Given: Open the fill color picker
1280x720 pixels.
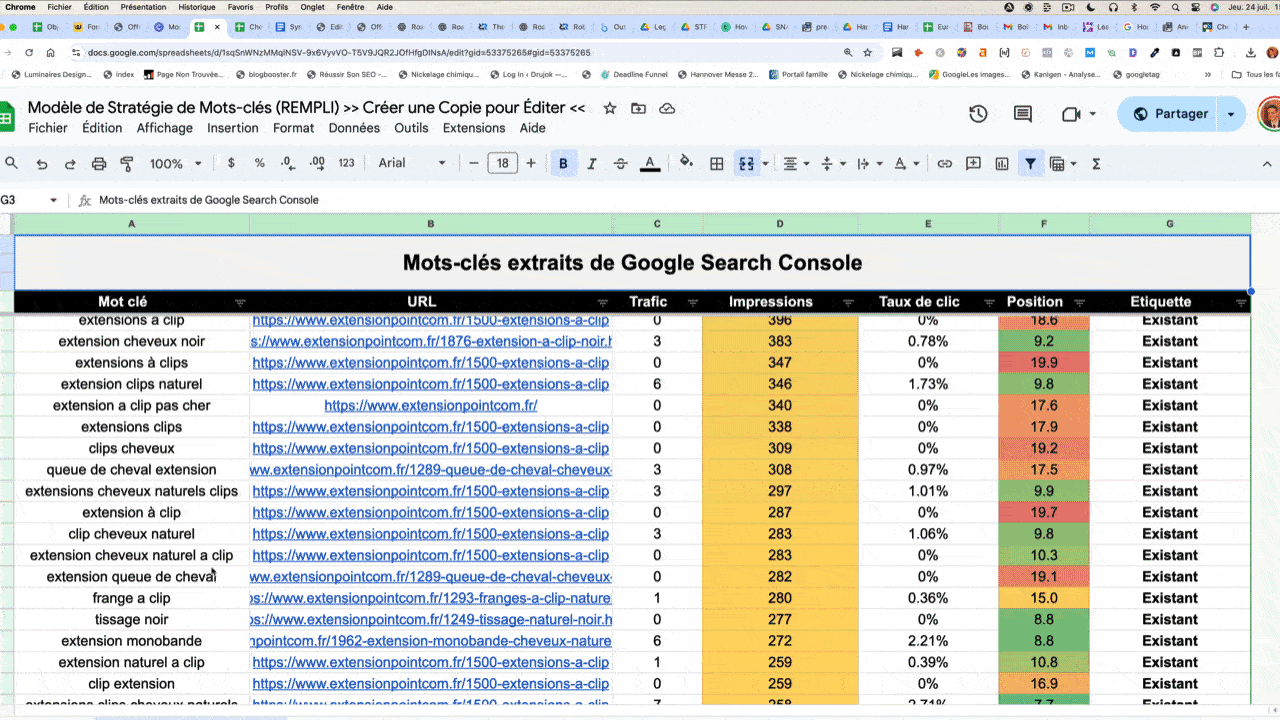Looking at the screenshot, I should pyautogui.click(x=687, y=163).
